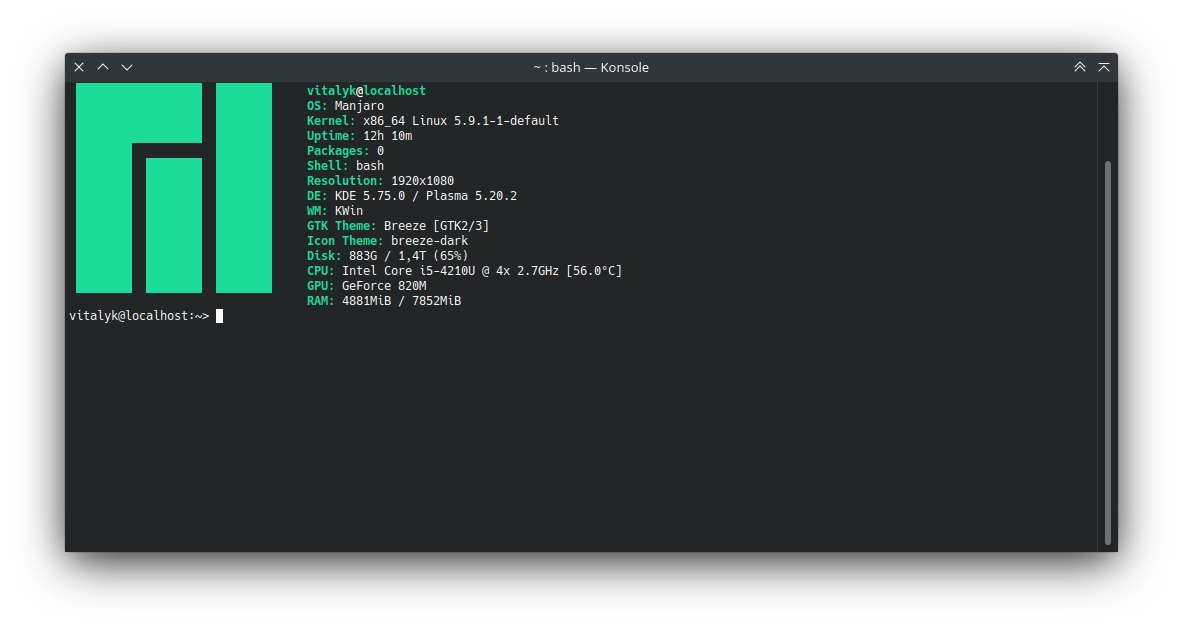Click the terminal cursor block after prompt
The width and height of the screenshot is (1183, 629).
[x=220, y=316]
